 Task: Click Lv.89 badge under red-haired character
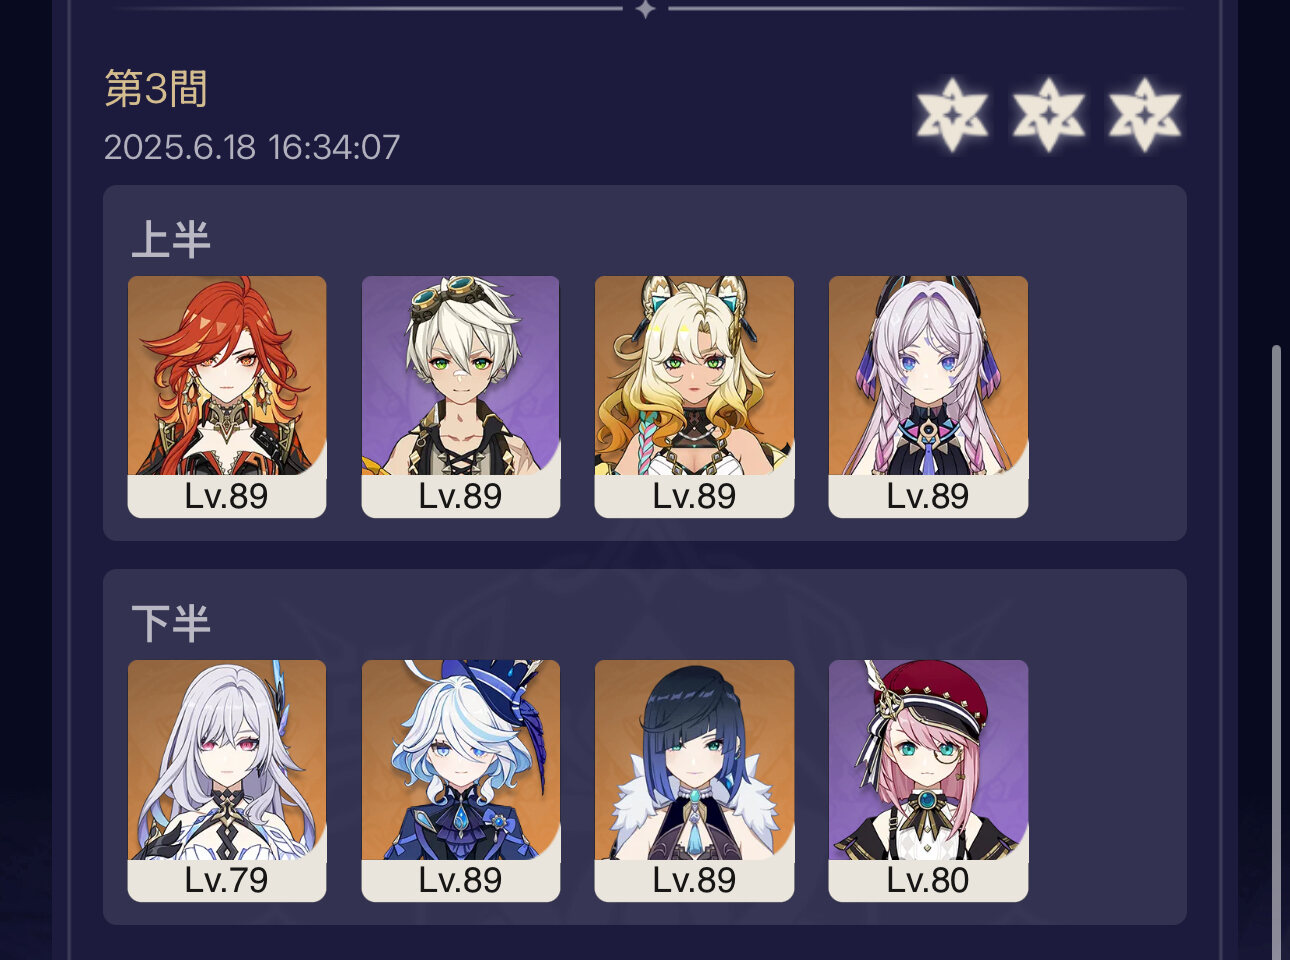[x=227, y=496]
